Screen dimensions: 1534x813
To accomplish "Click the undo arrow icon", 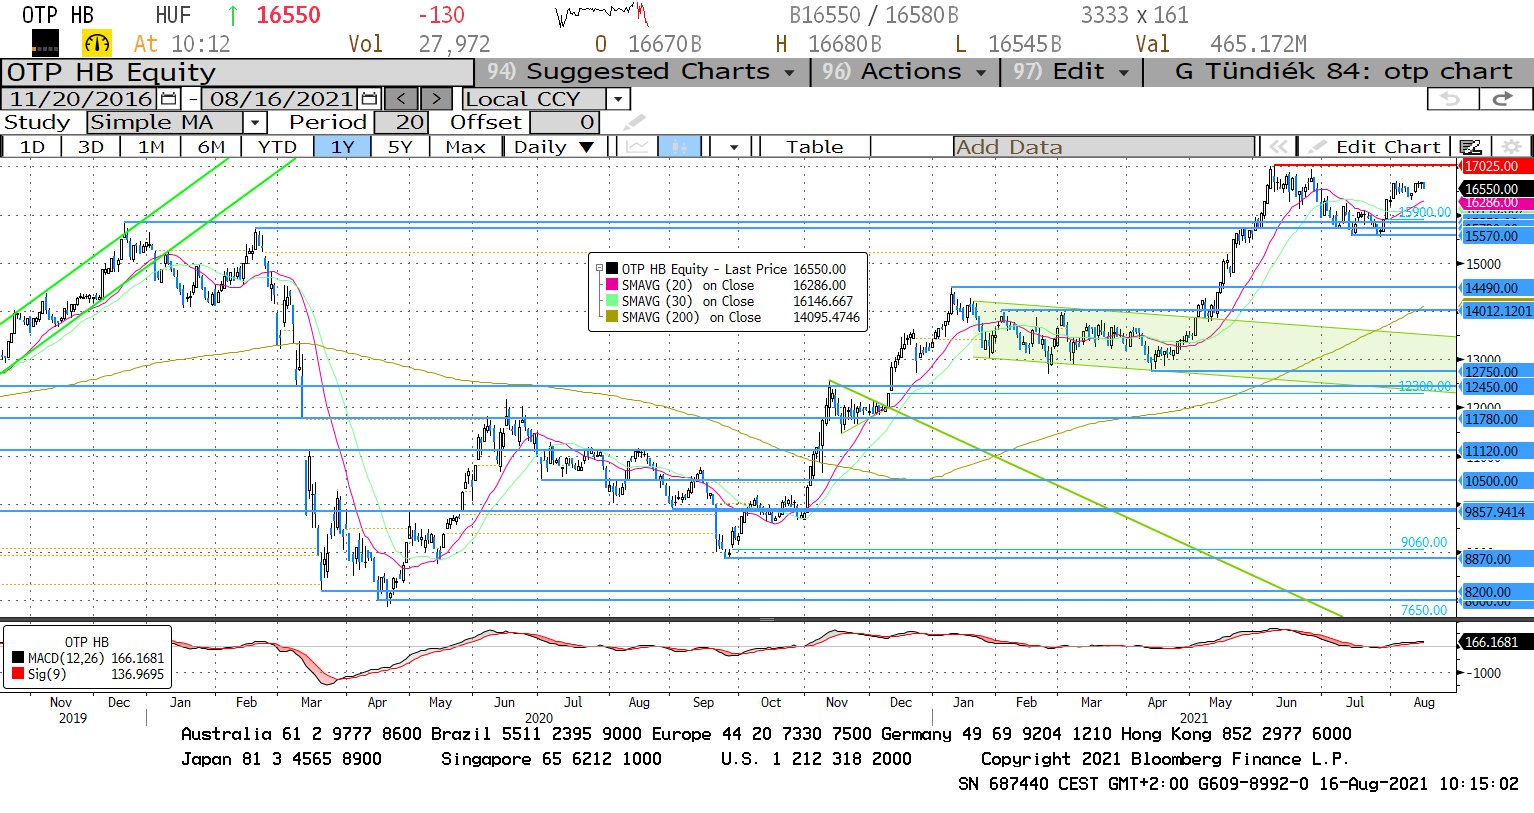I will (x=1452, y=99).
